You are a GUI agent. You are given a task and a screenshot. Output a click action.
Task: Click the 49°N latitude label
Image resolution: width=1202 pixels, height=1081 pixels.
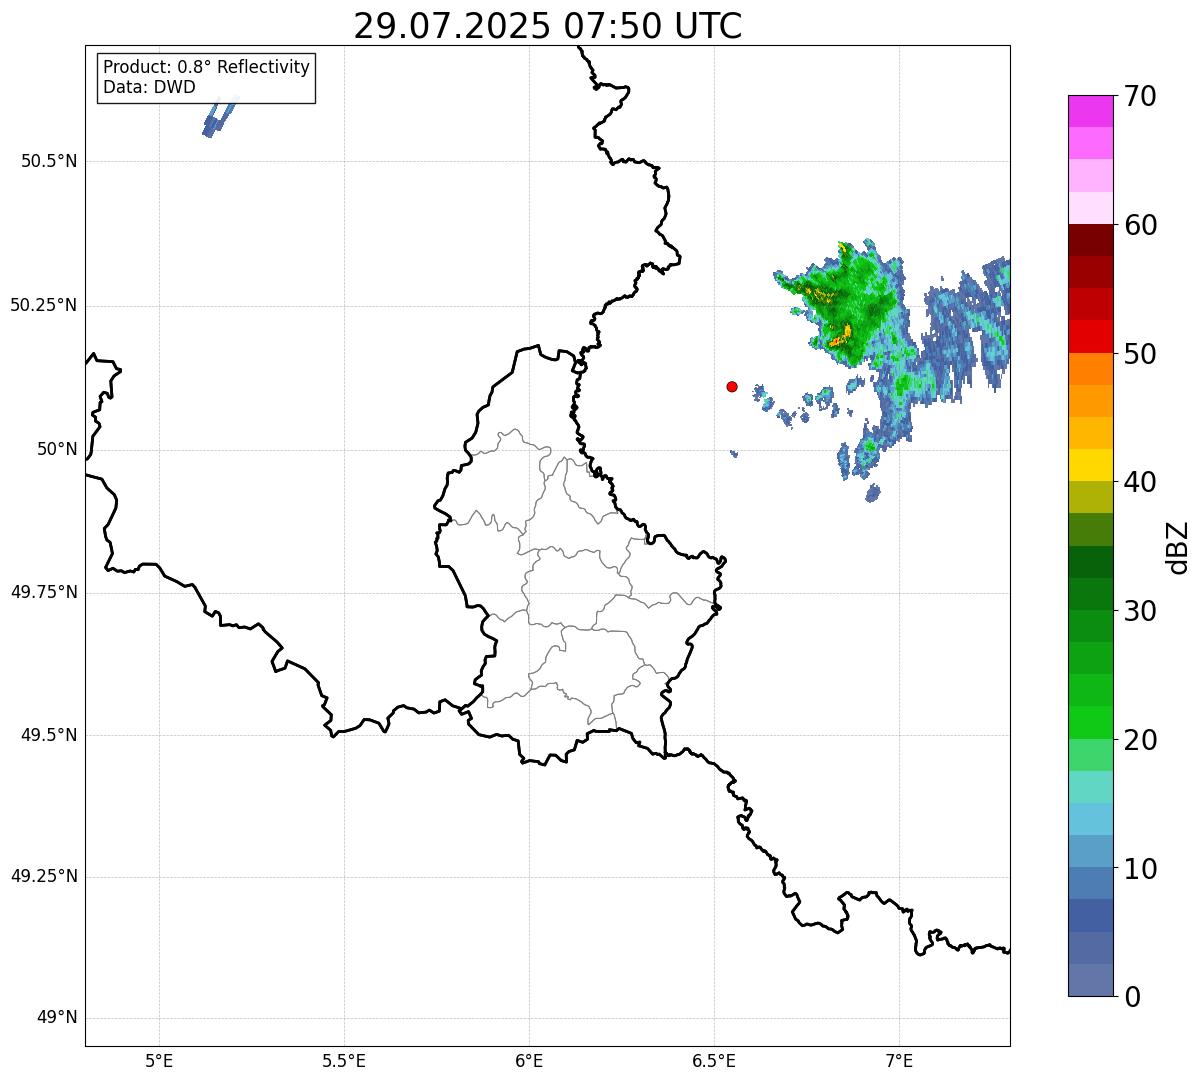[x=57, y=1018]
